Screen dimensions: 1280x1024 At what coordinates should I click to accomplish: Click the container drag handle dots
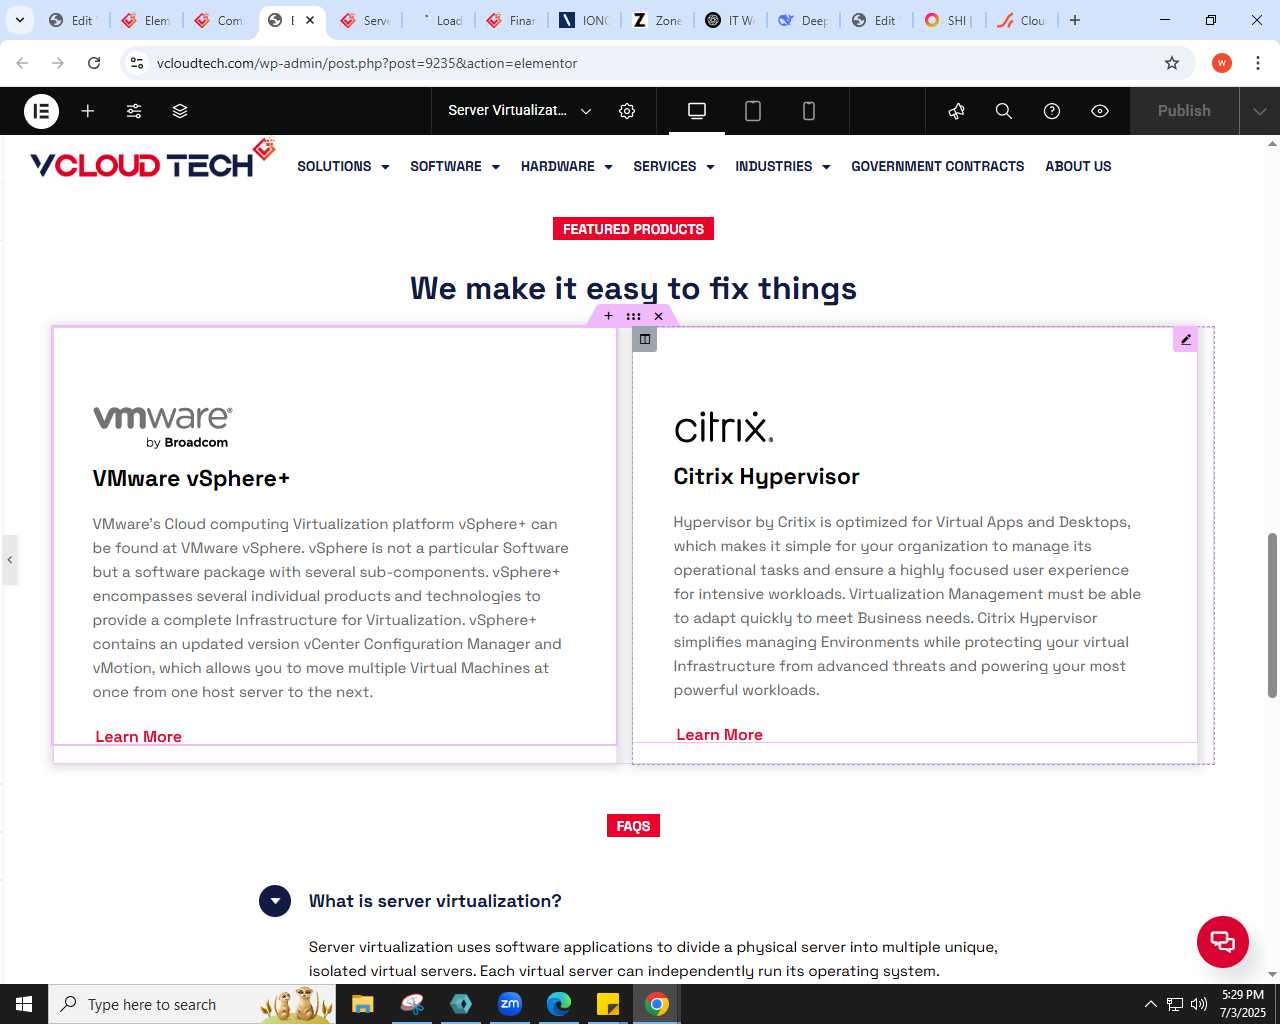[x=633, y=316]
